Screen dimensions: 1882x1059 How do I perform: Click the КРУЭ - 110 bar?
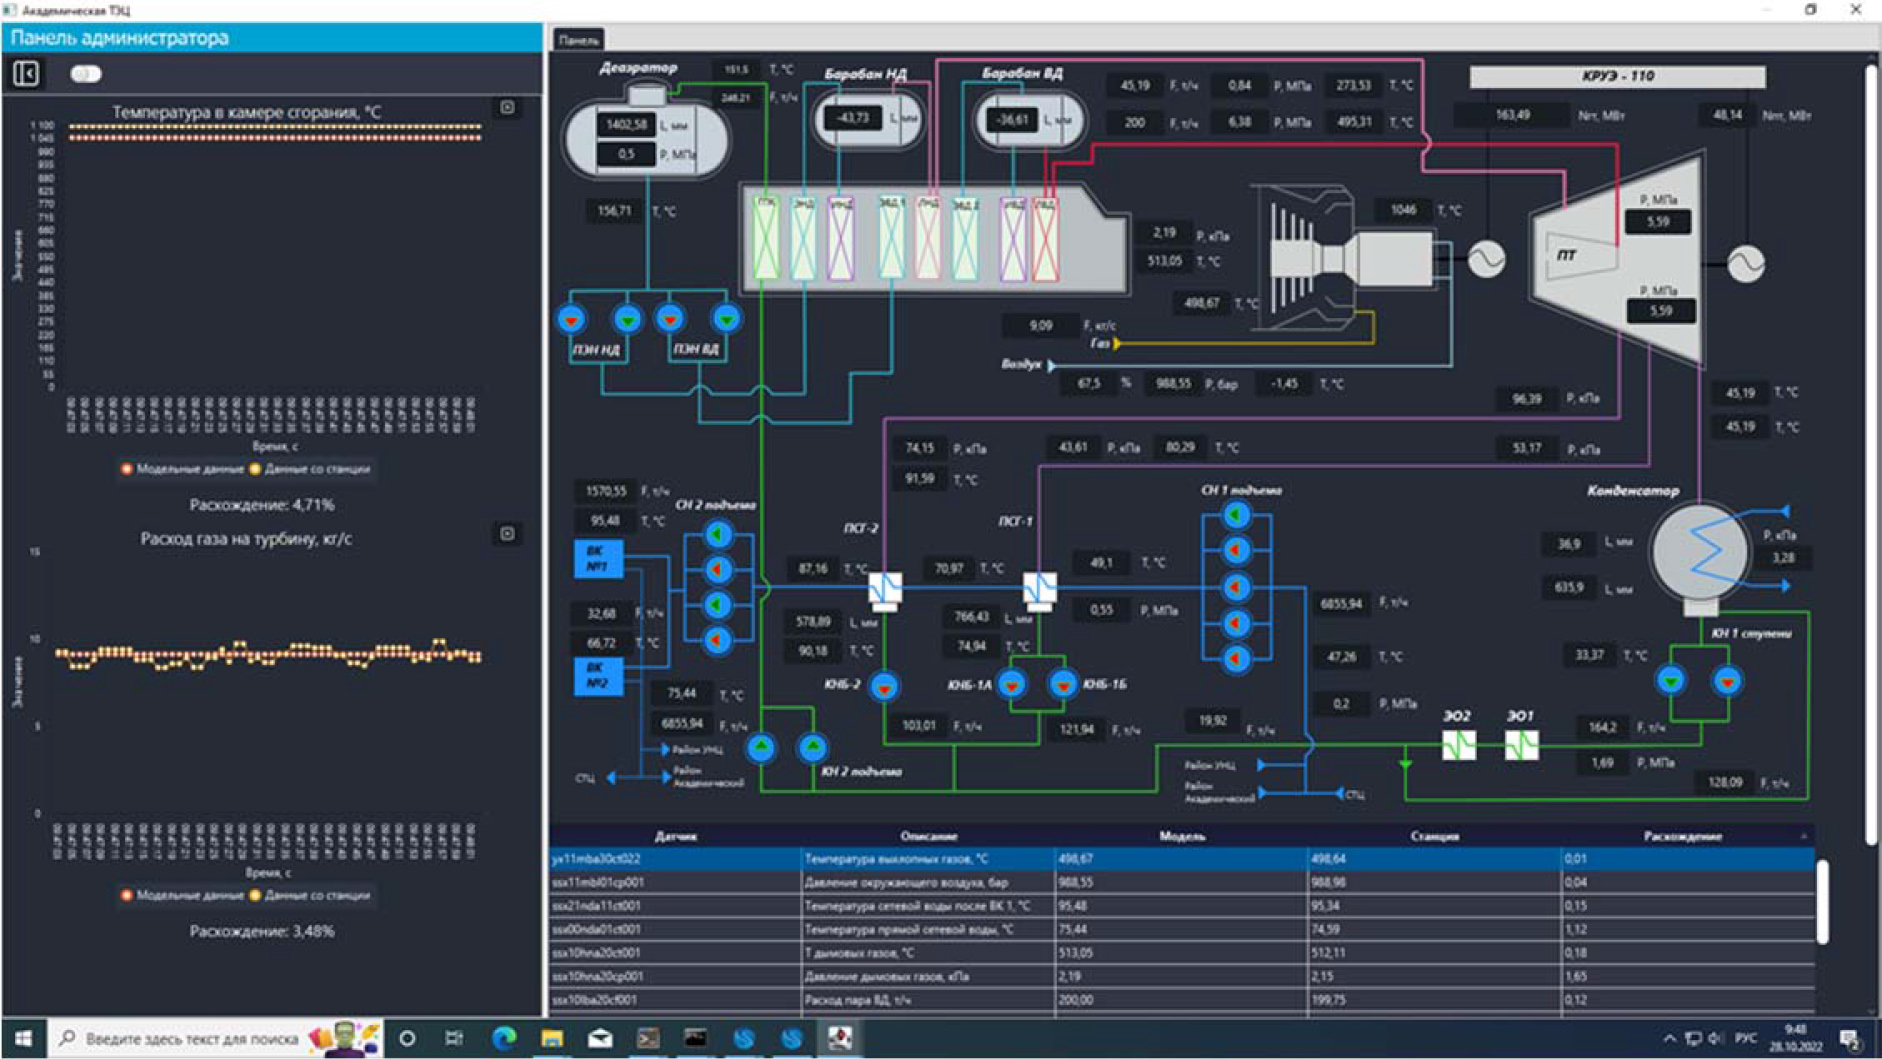tap(1617, 76)
